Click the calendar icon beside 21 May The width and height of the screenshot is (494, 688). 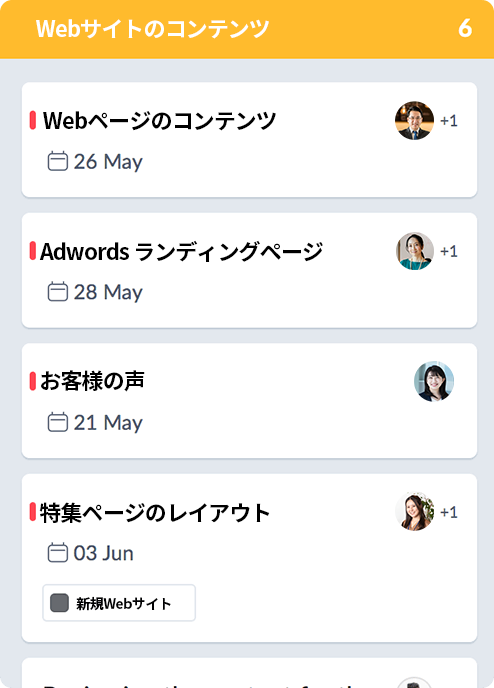click(57, 422)
